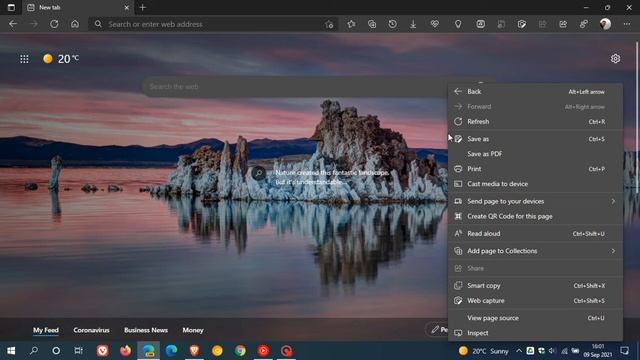Open page settings gear icon

pos(616,59)
